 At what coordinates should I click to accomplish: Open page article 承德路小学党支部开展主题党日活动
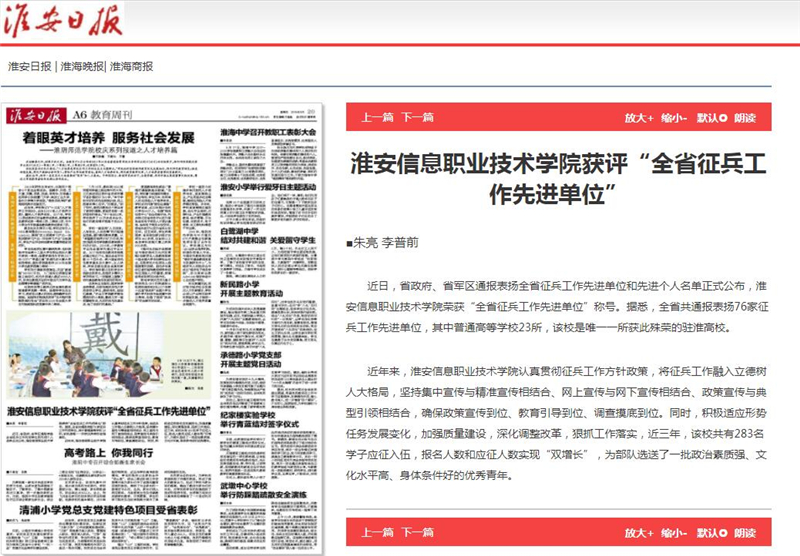[251, 359]
